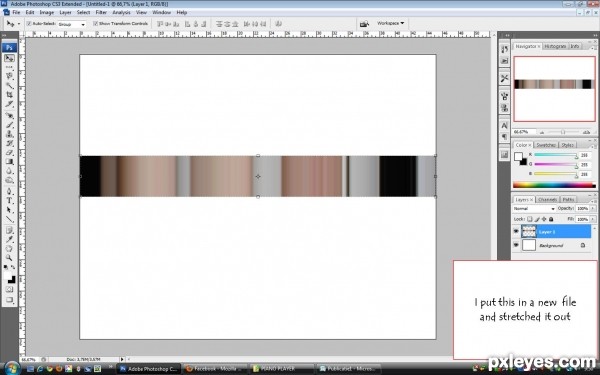Pick a color from the spectrum ramp
Screen dimensions: 600x375
point(554,185)
